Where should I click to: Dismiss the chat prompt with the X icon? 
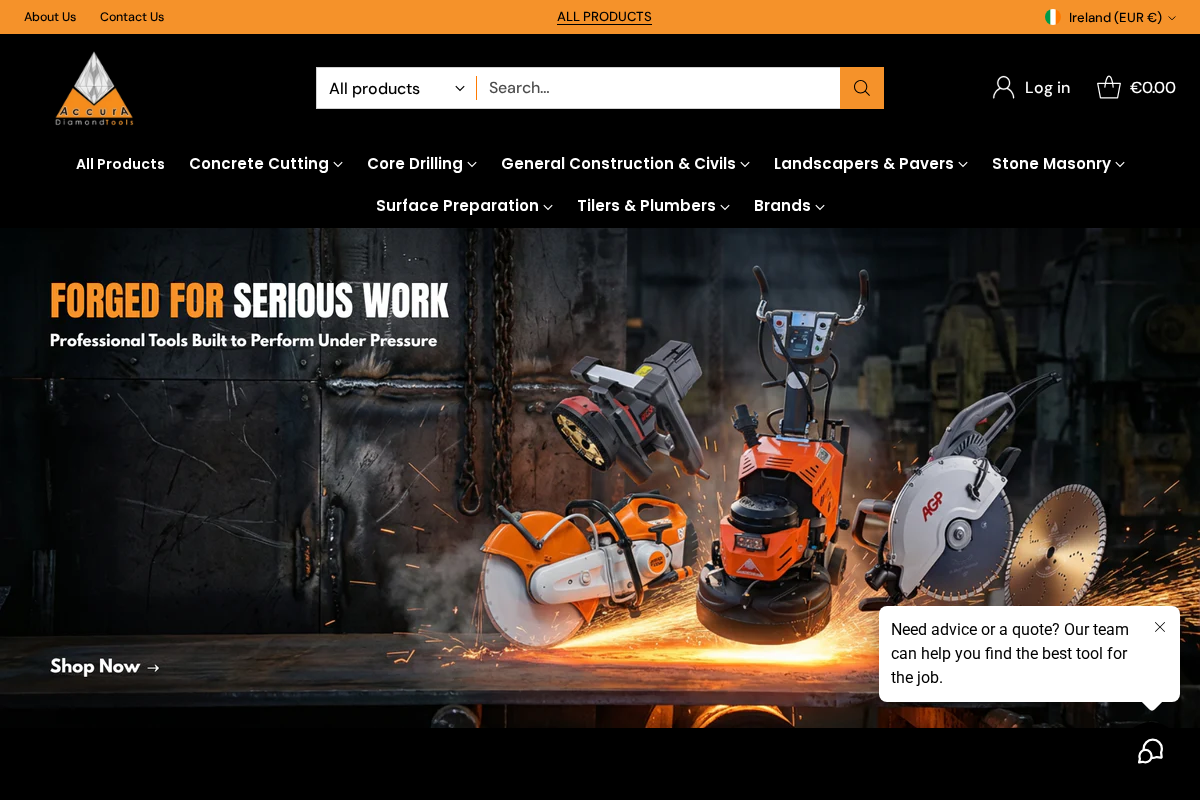coord(1160,627)
